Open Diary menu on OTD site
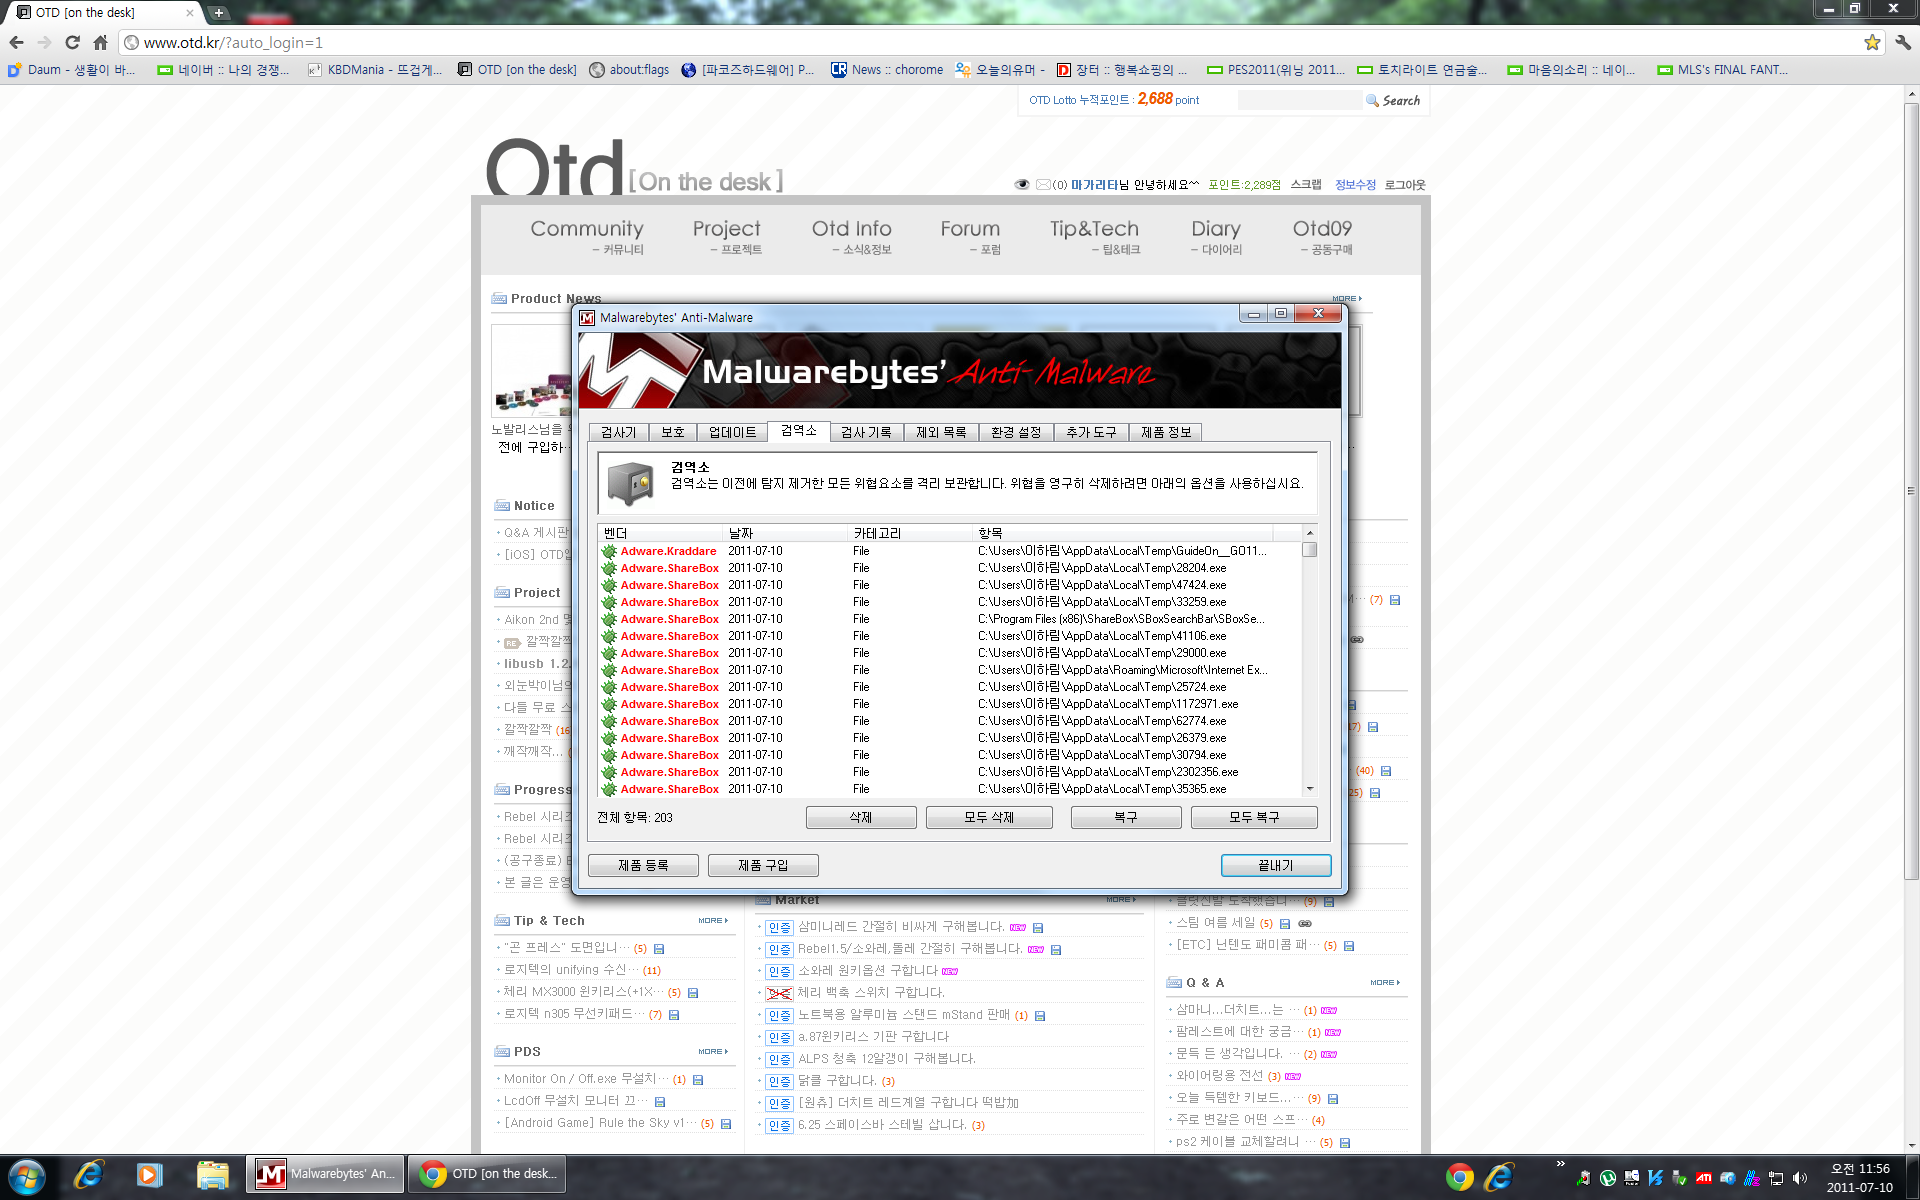 click(1216, 238)
